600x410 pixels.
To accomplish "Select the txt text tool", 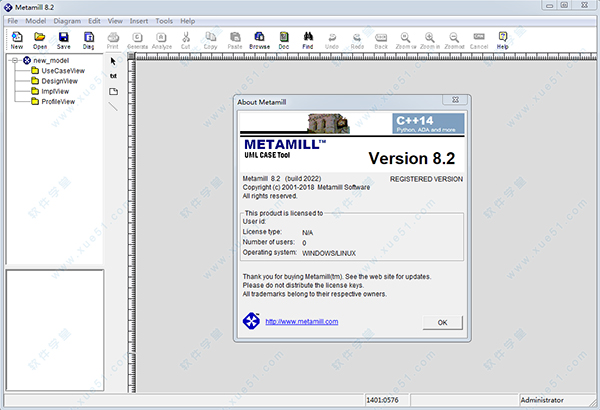I will click(x=113, y=76).
